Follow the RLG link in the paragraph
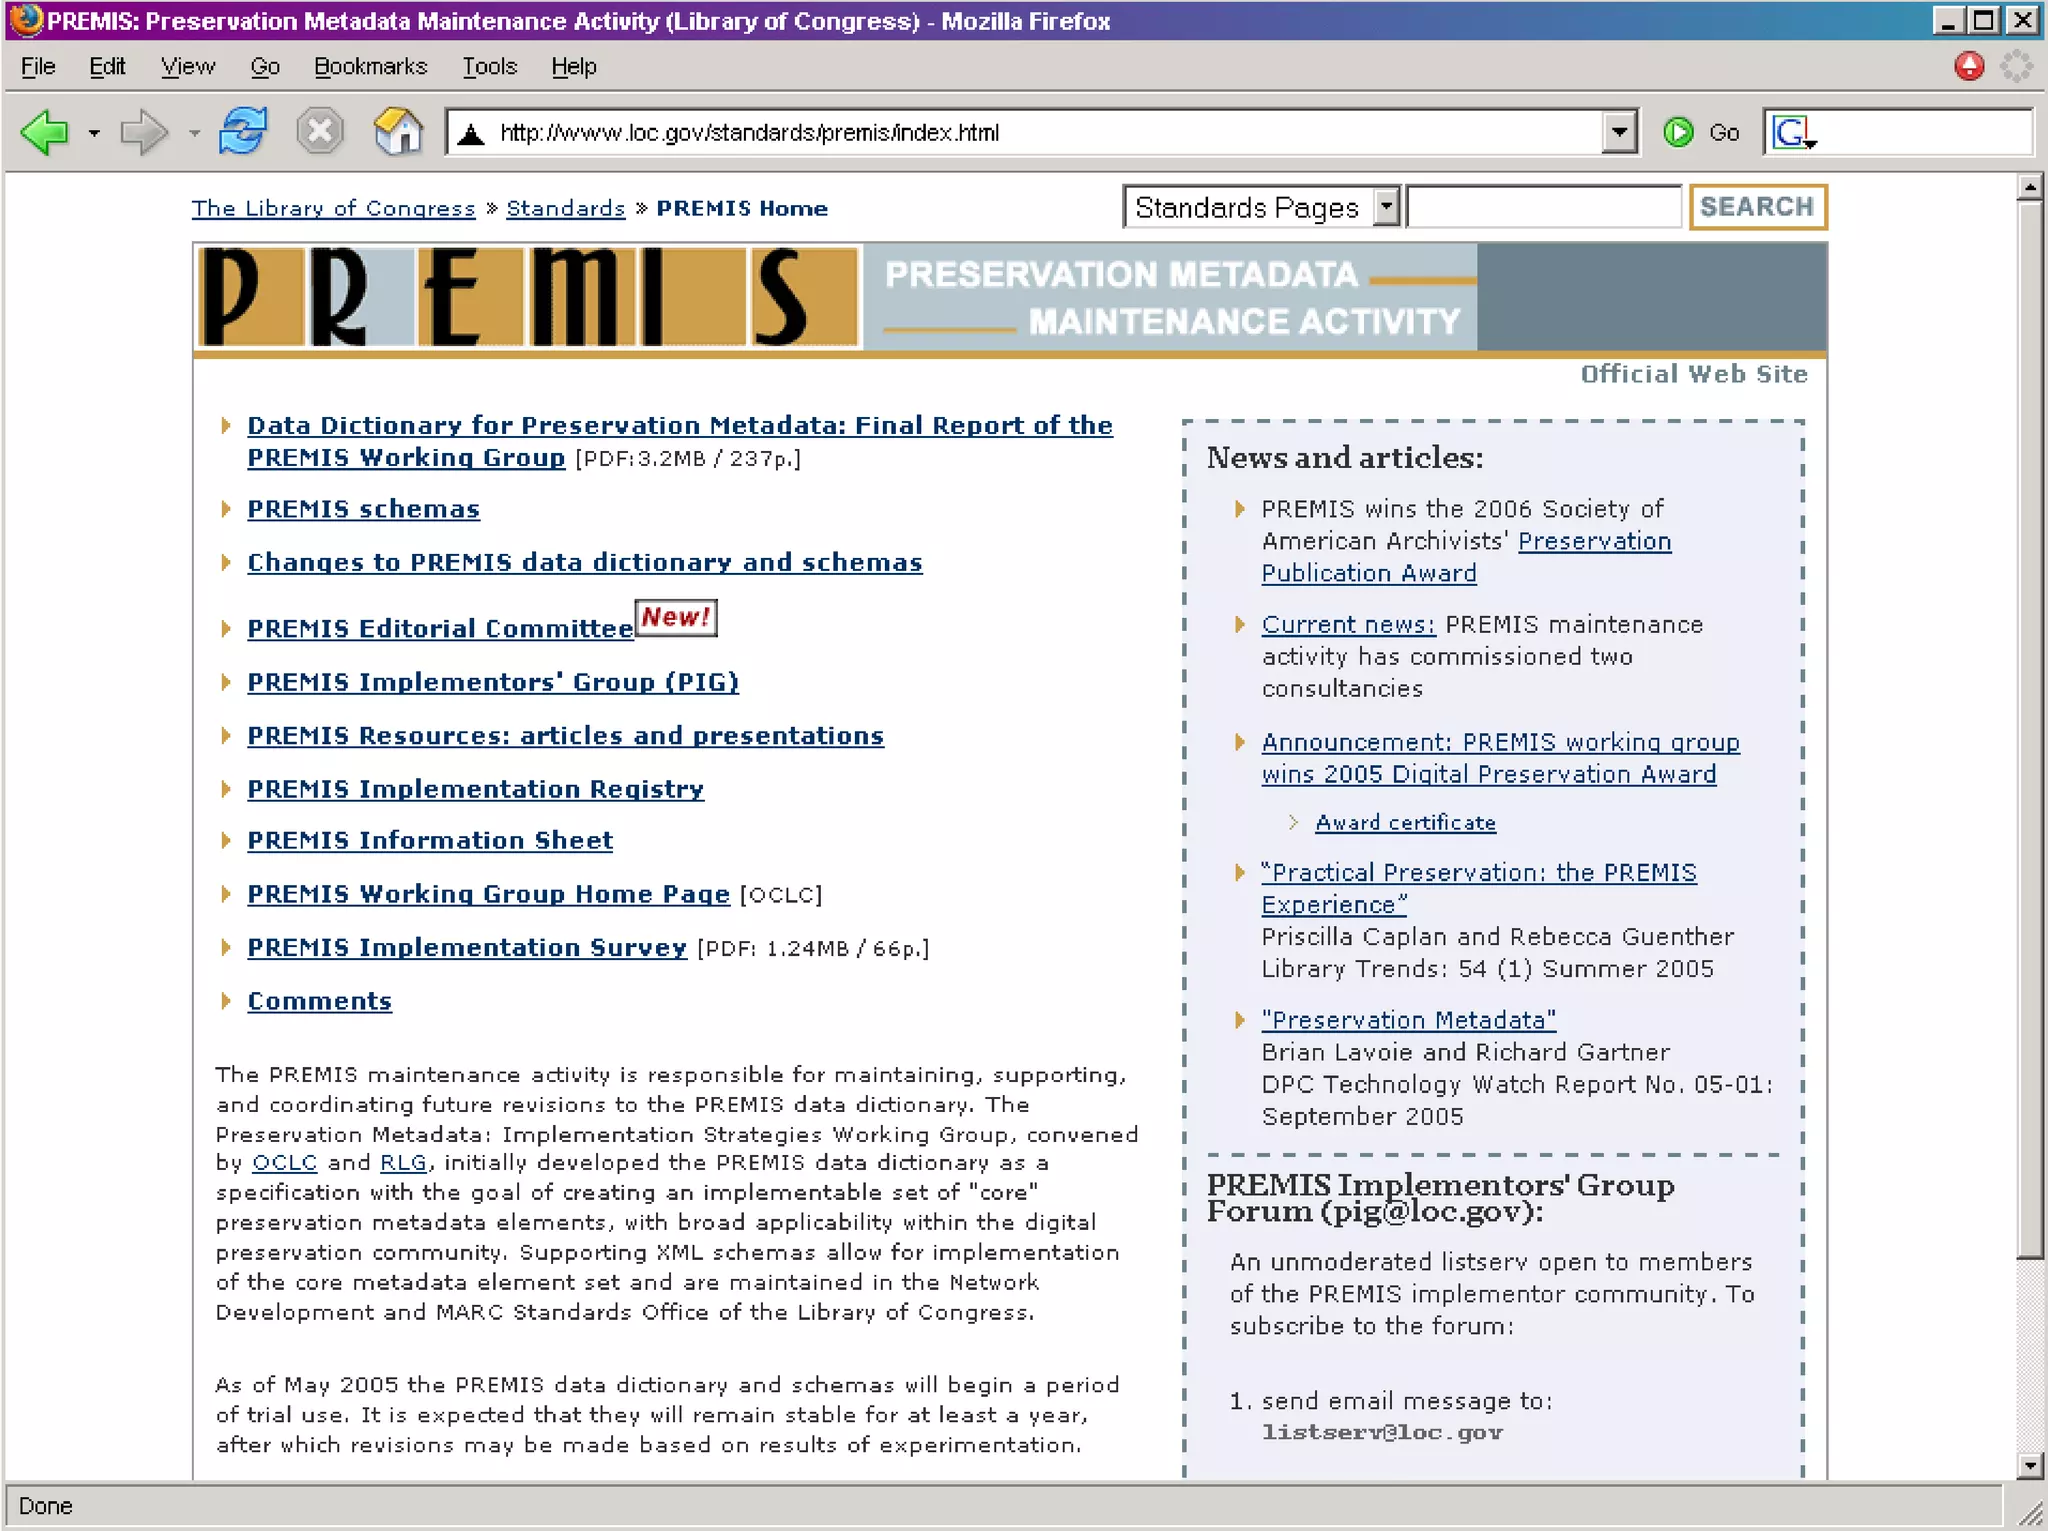Viewport: 2048px width, 1531px height. pyautogui.click(x=403, y=1163)
